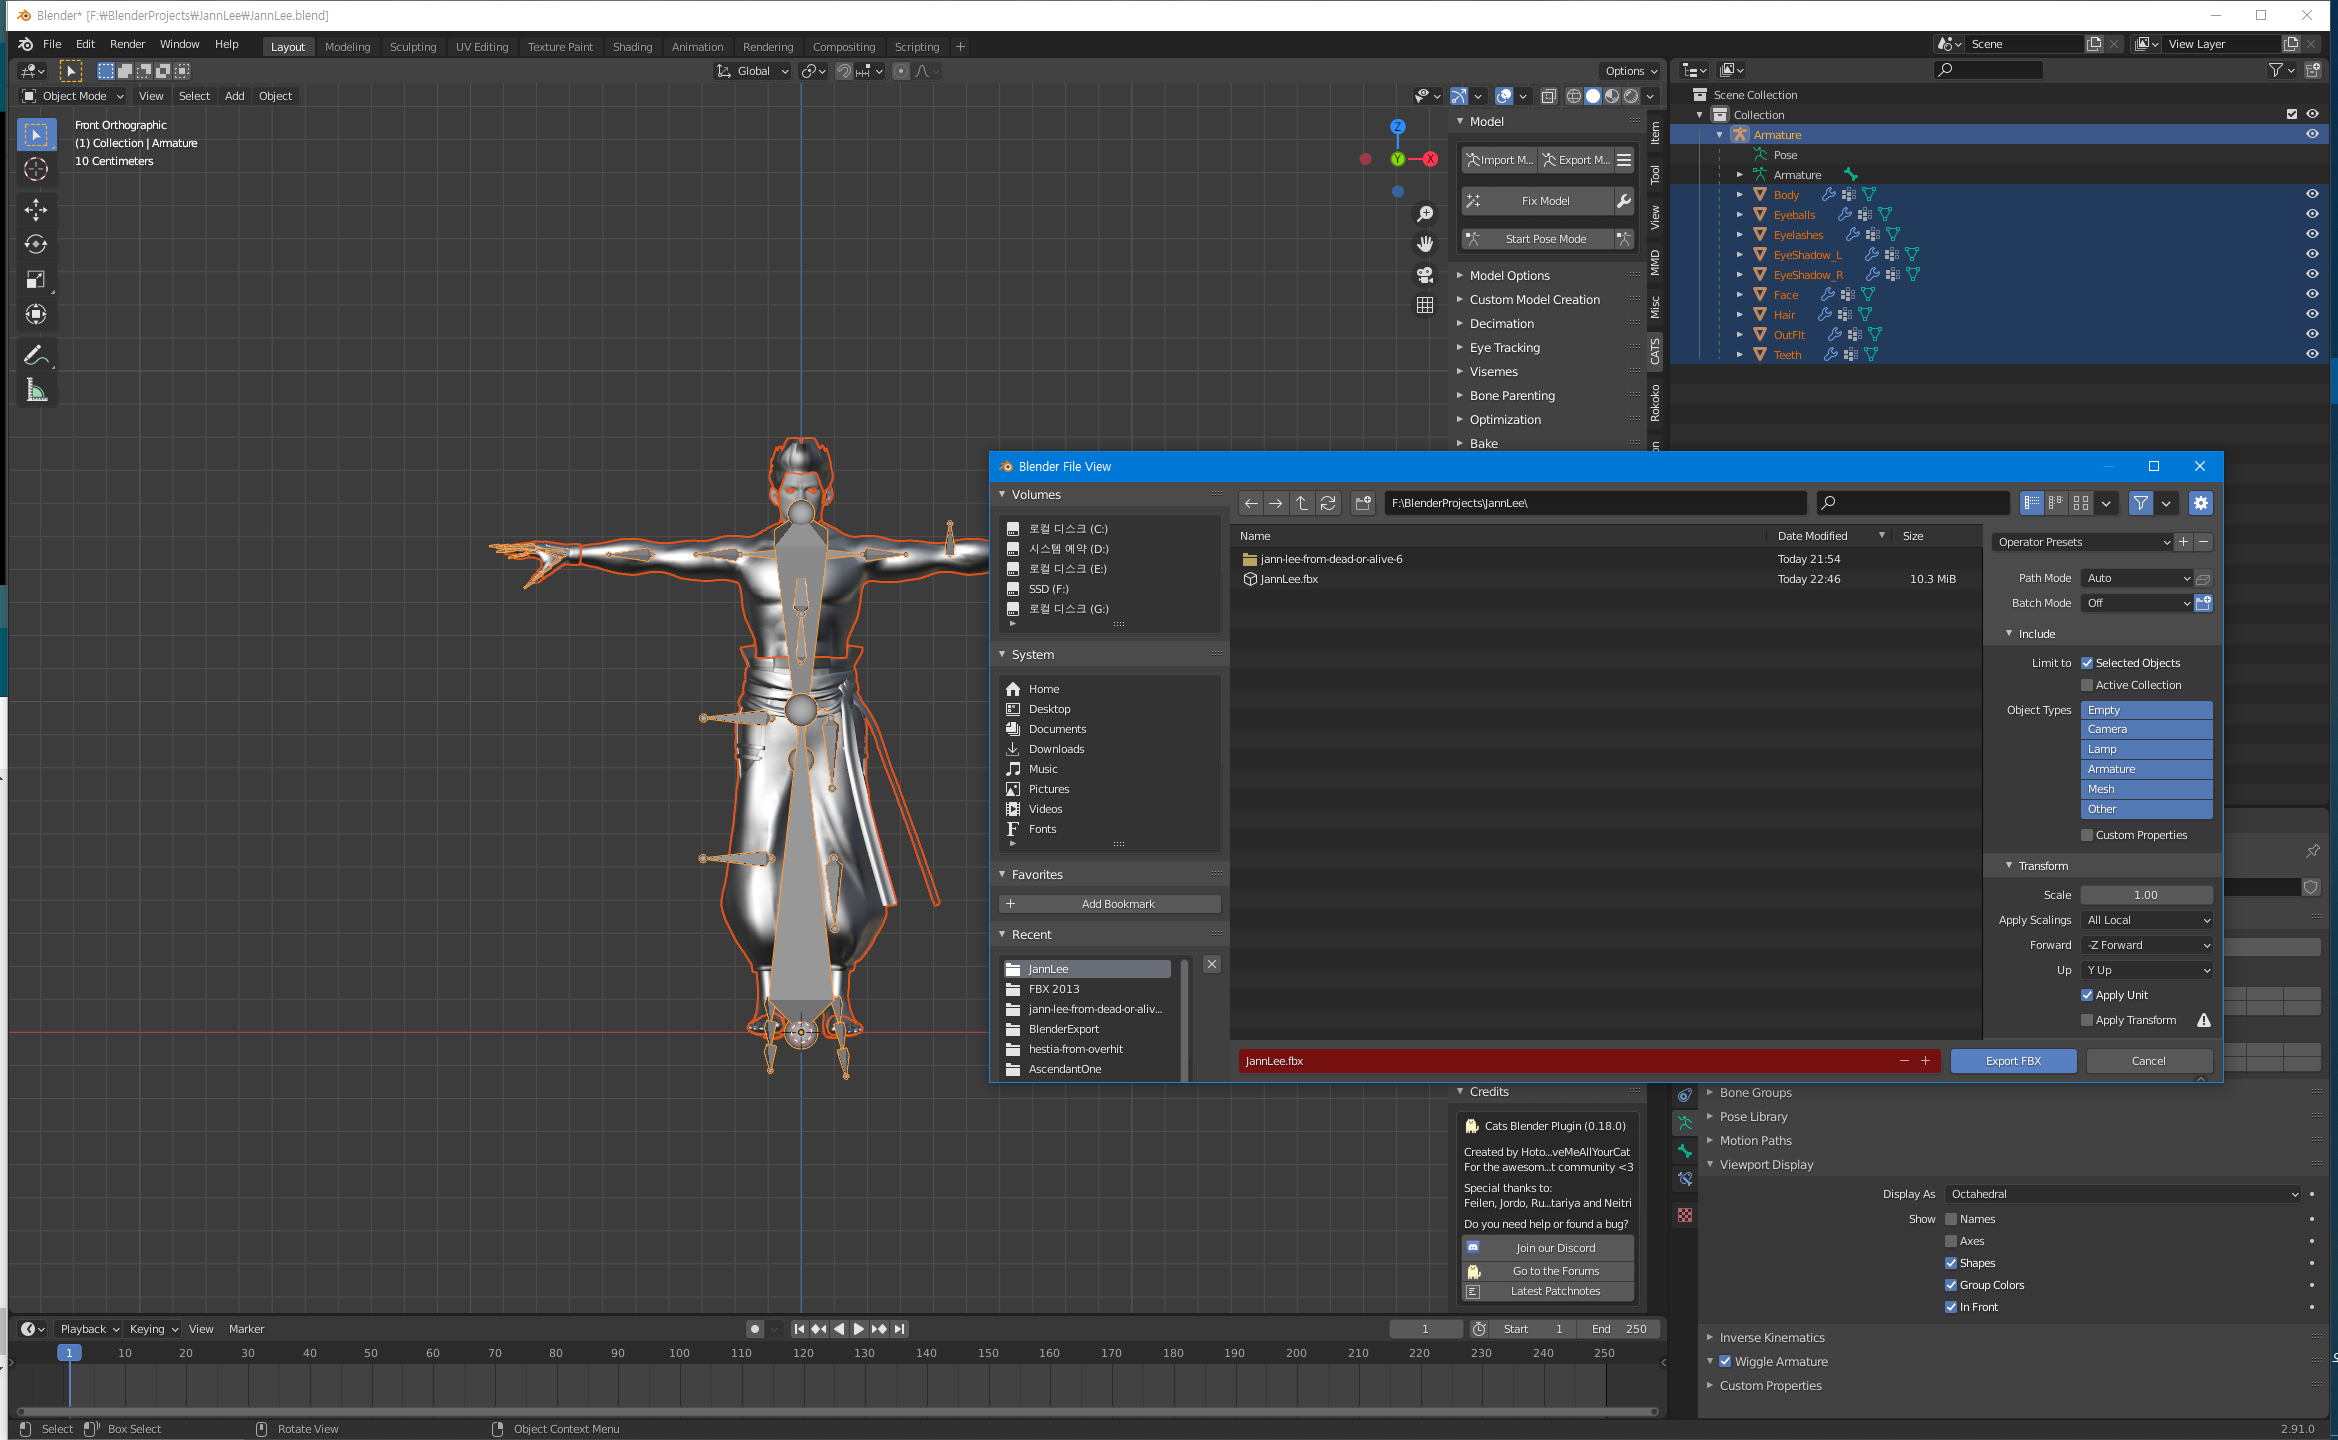Enable Custom Properties checkbox

[2087, 835]
